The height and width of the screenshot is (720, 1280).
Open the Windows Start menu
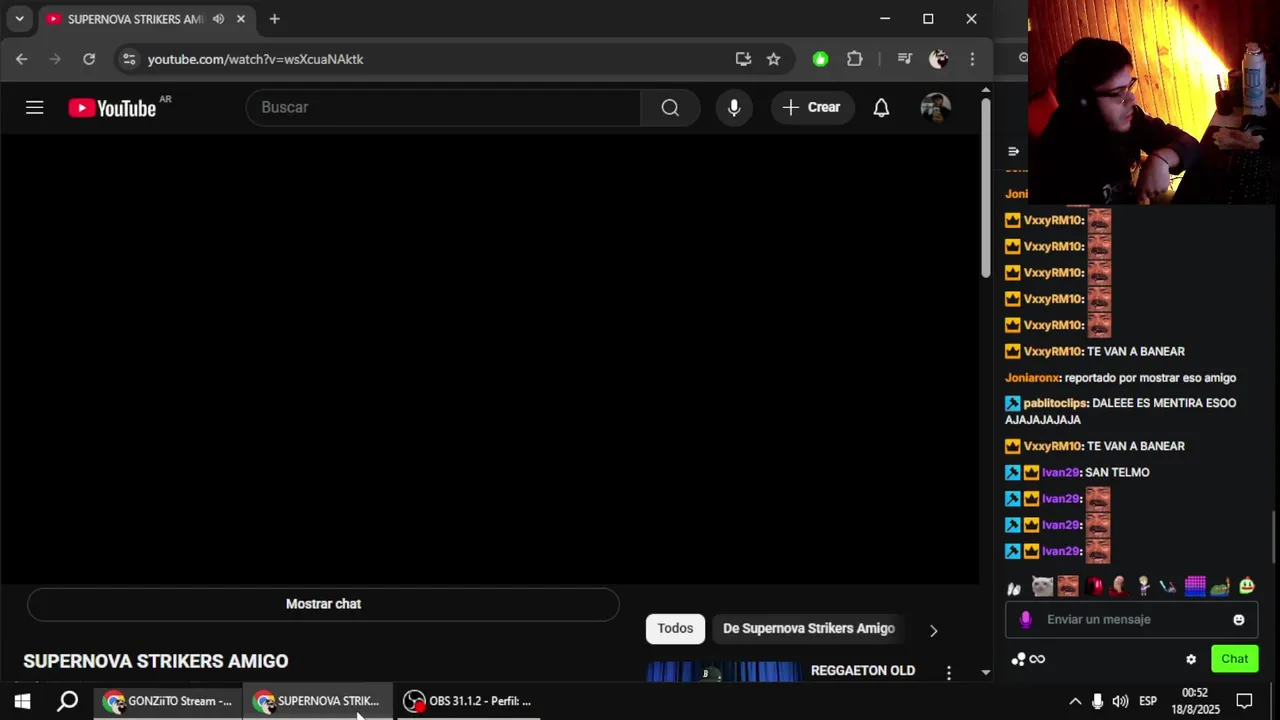22,701
